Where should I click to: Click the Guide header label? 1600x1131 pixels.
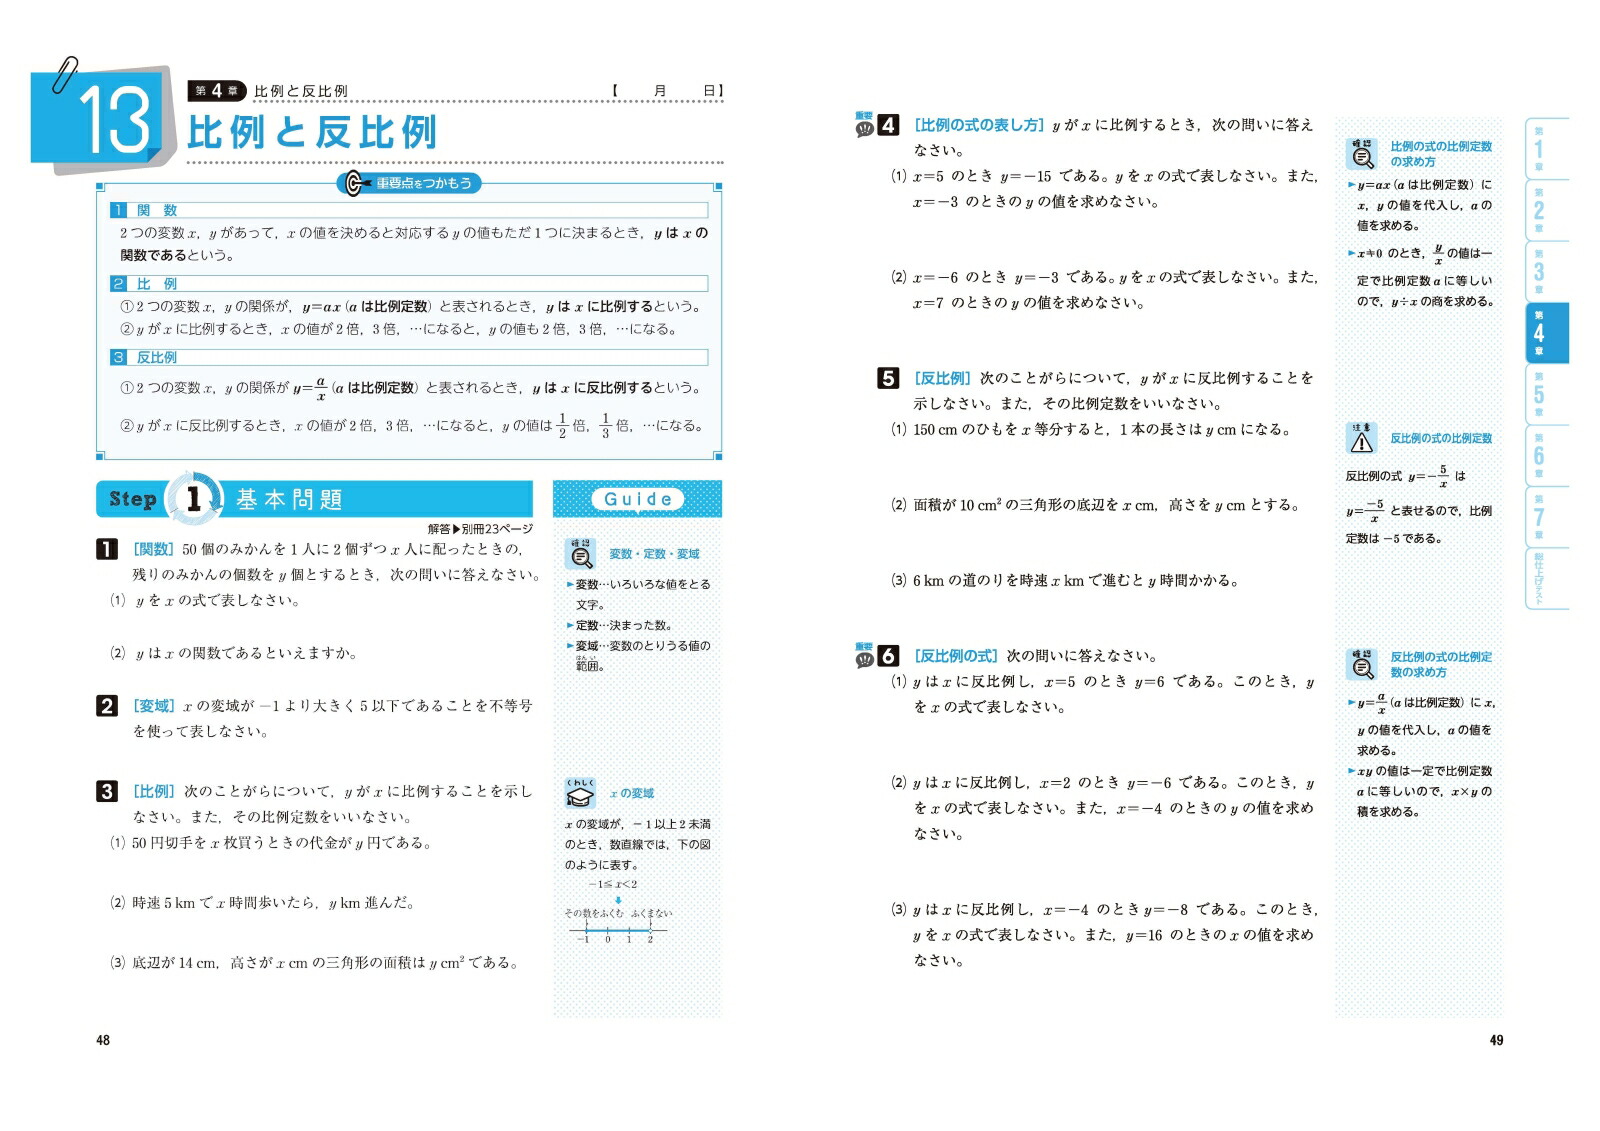pos(638,499)
